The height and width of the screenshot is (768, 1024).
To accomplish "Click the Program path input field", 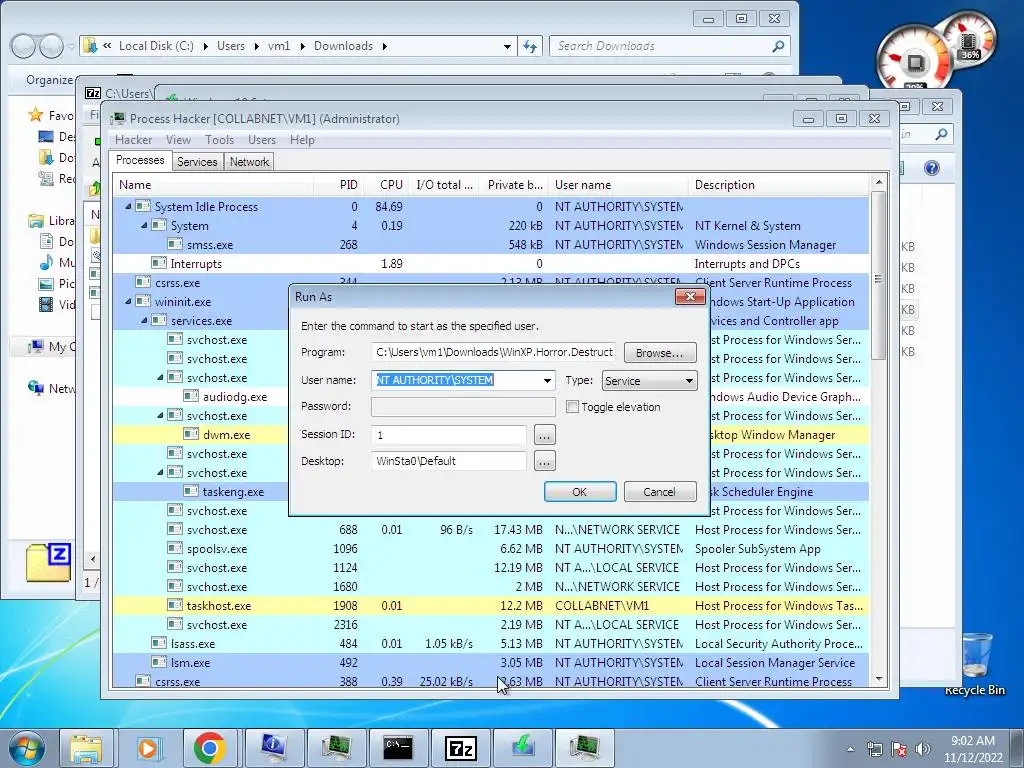I will click(x=493, y=352).
